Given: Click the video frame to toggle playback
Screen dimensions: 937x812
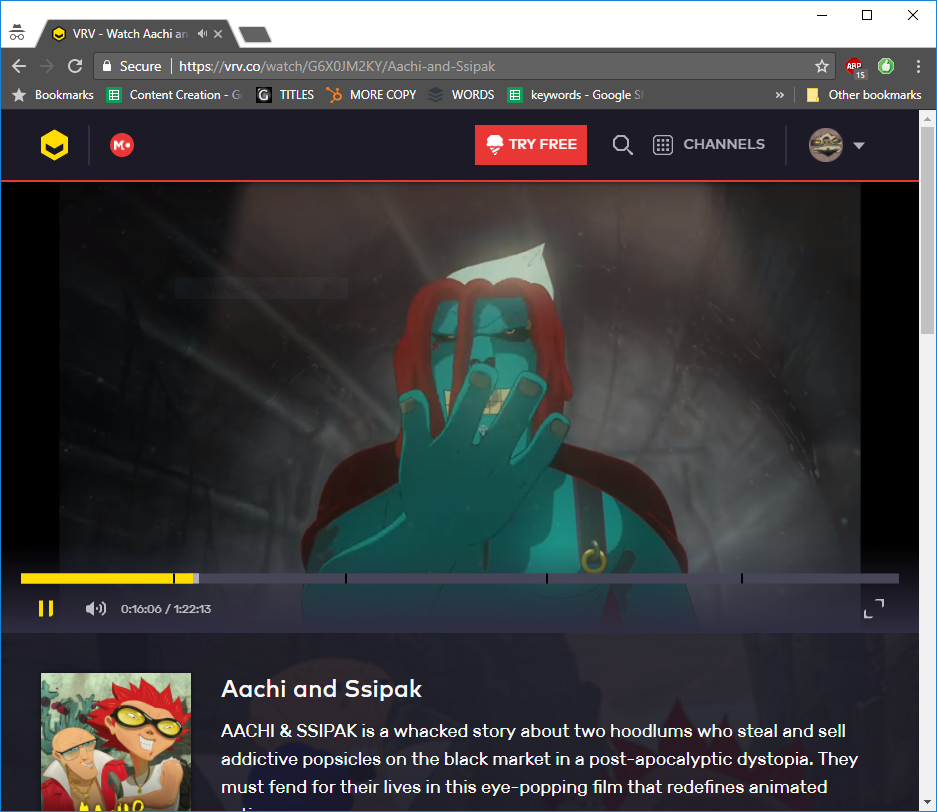Looking at the screenshot, I should coord(460,376).
